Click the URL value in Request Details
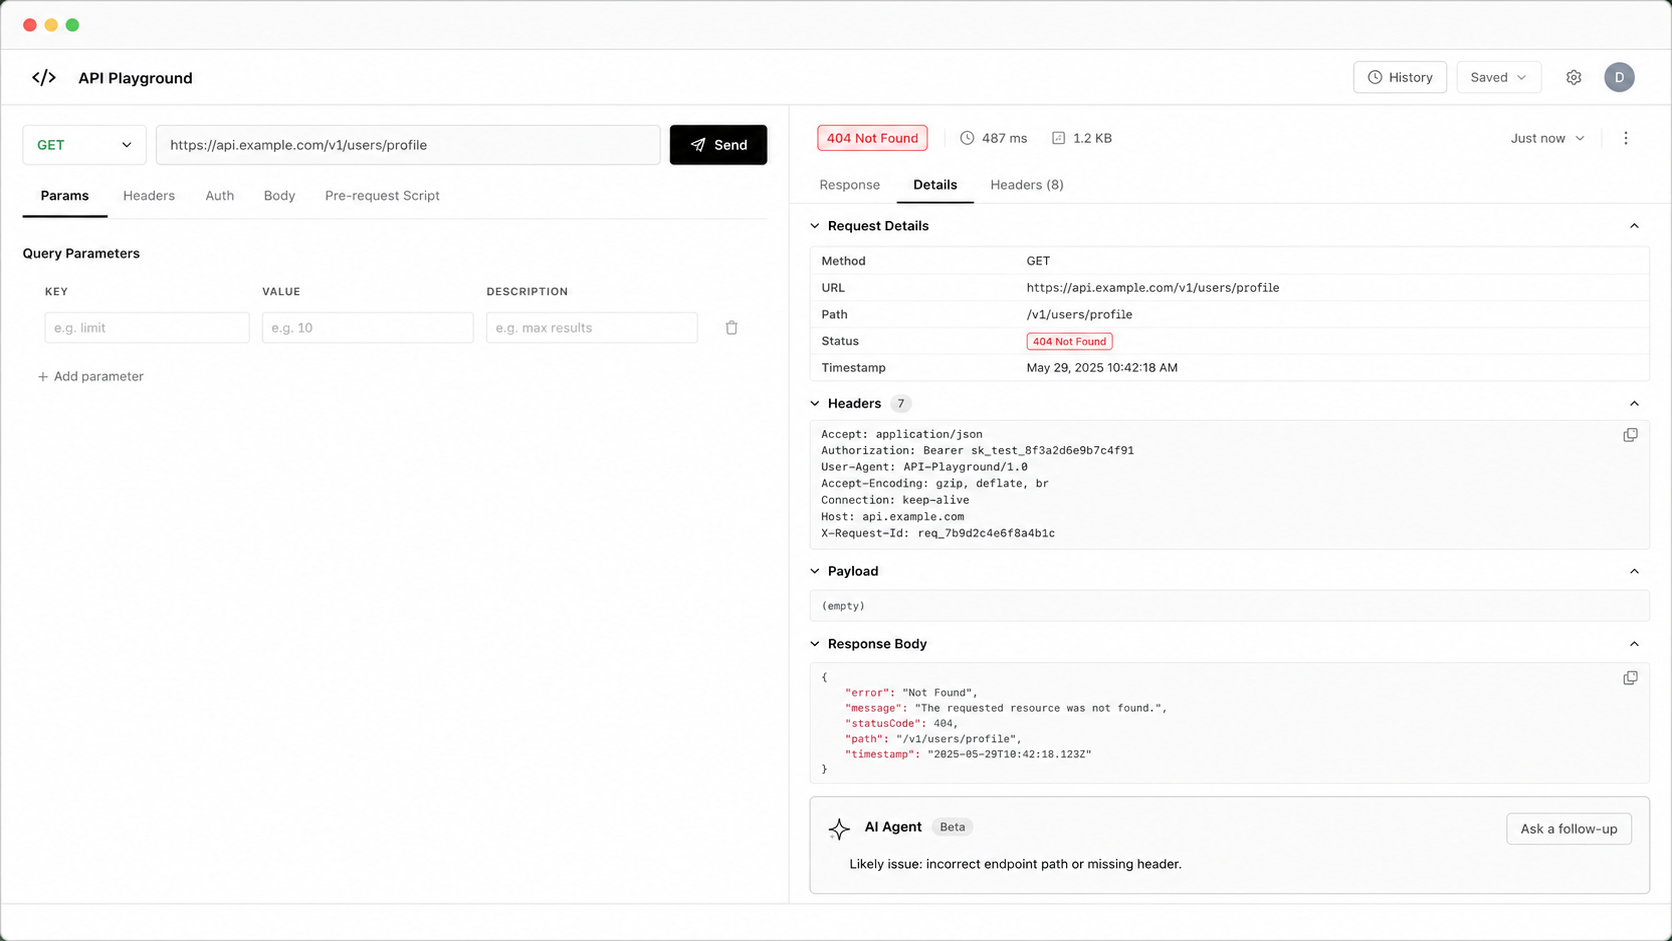 [x=1153, y=288]
